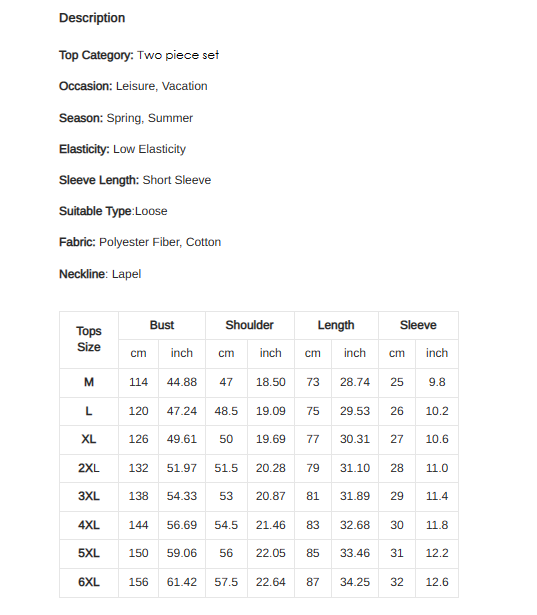
Task: Click the L bust inch value 47.24
Action: (x=182, y=411)
